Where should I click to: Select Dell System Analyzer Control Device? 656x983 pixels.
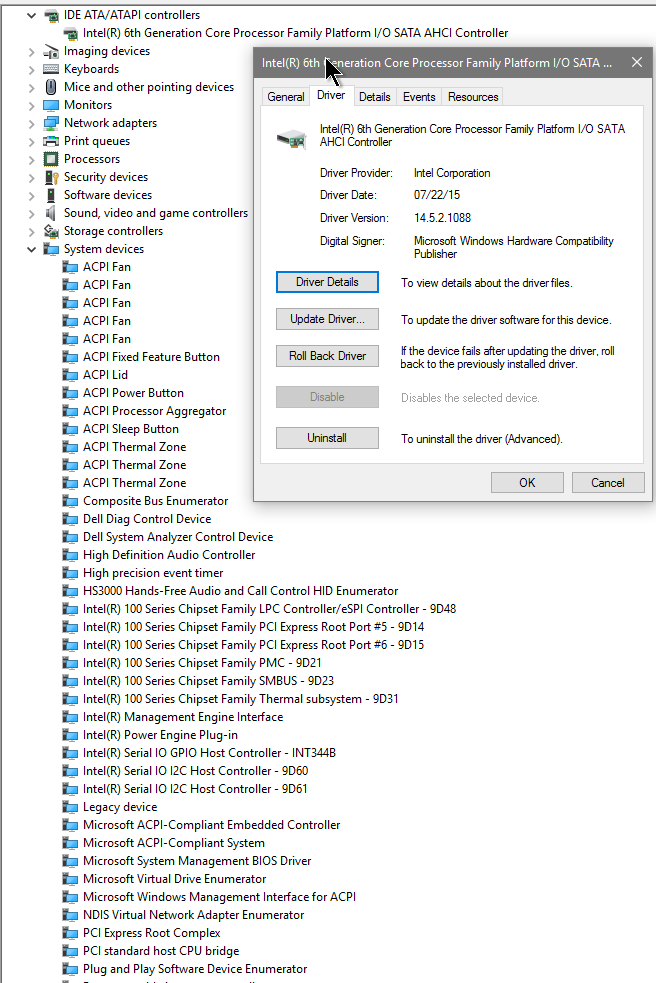pos(177,537)
